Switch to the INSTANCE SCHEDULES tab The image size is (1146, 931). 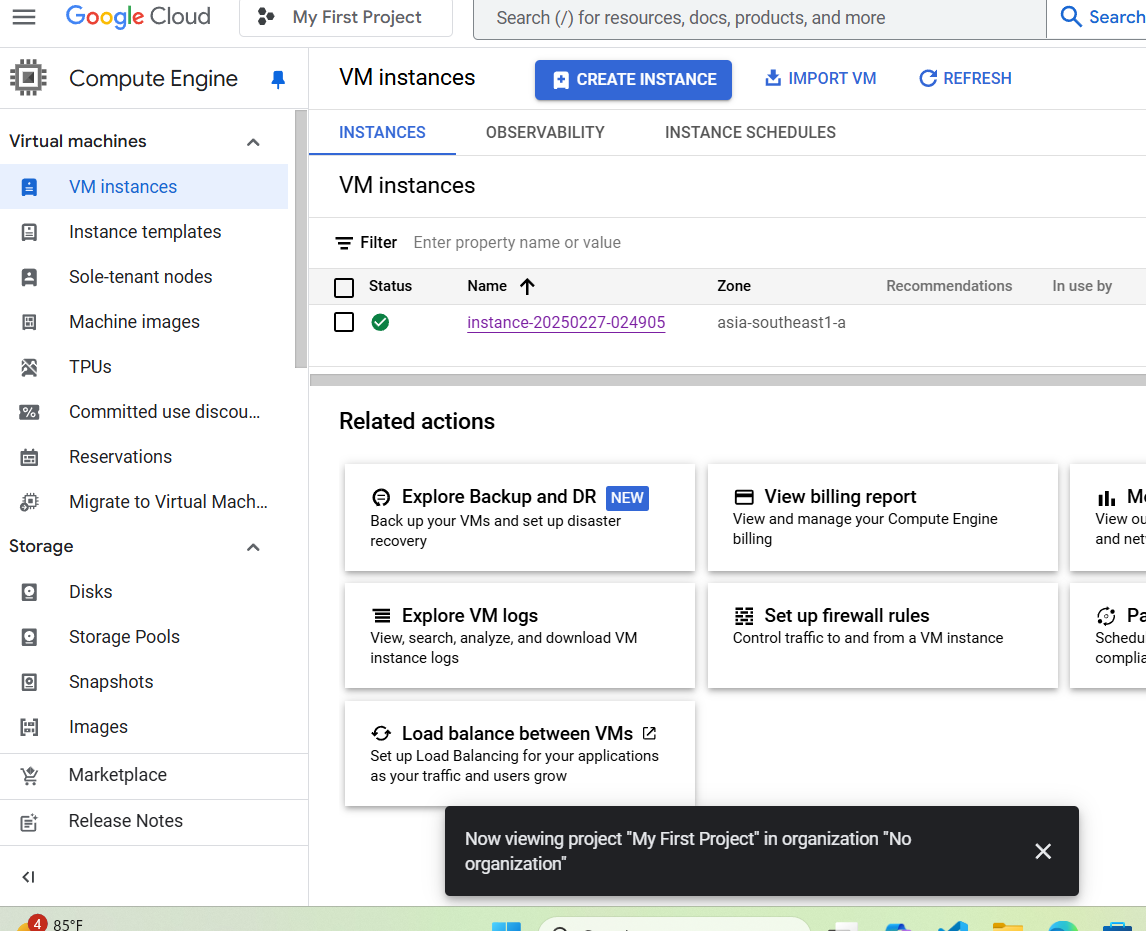751,132
